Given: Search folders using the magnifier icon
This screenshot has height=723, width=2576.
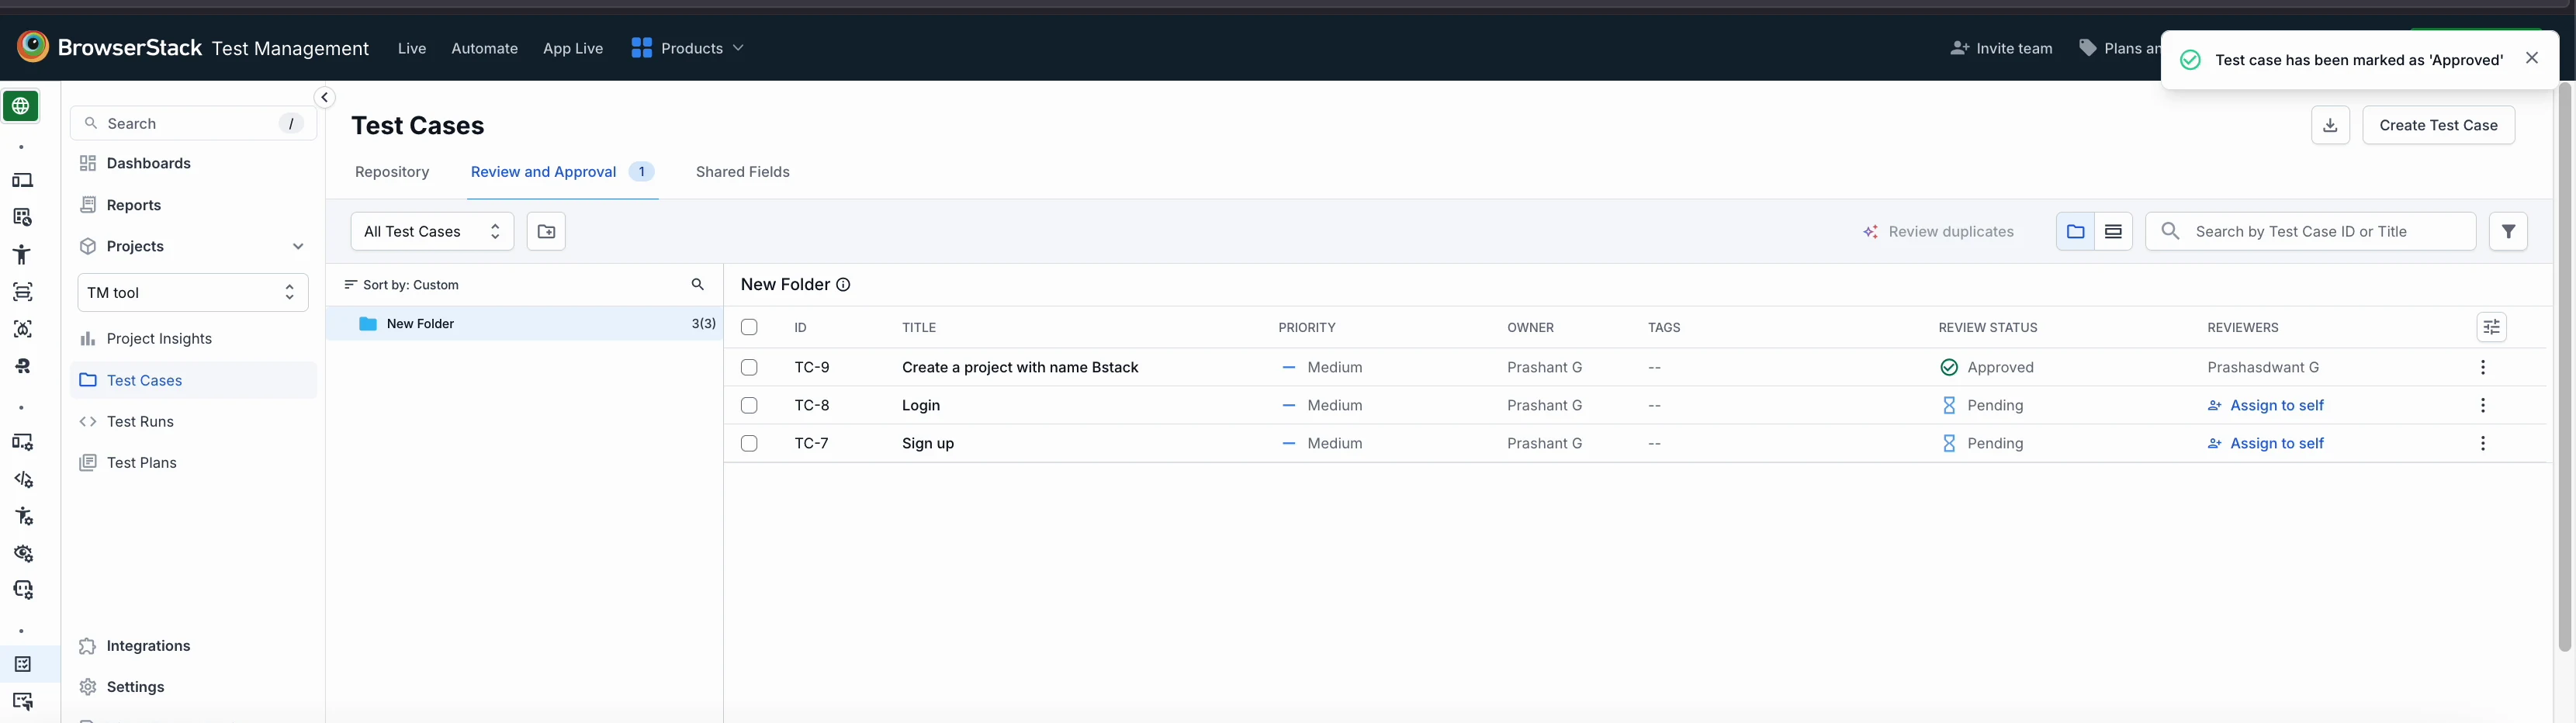Looking at the screenshot, I should pos(698,285).
